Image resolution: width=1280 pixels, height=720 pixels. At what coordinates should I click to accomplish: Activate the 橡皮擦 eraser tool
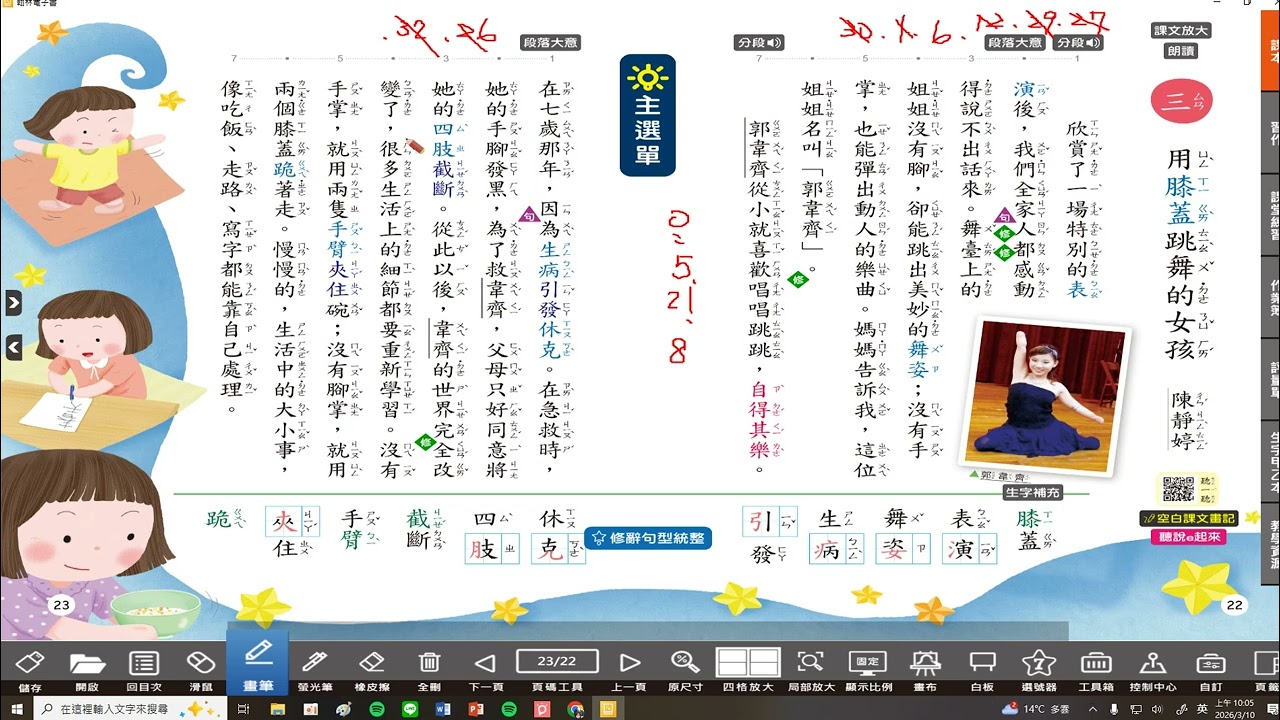click(x=372, y=669)
